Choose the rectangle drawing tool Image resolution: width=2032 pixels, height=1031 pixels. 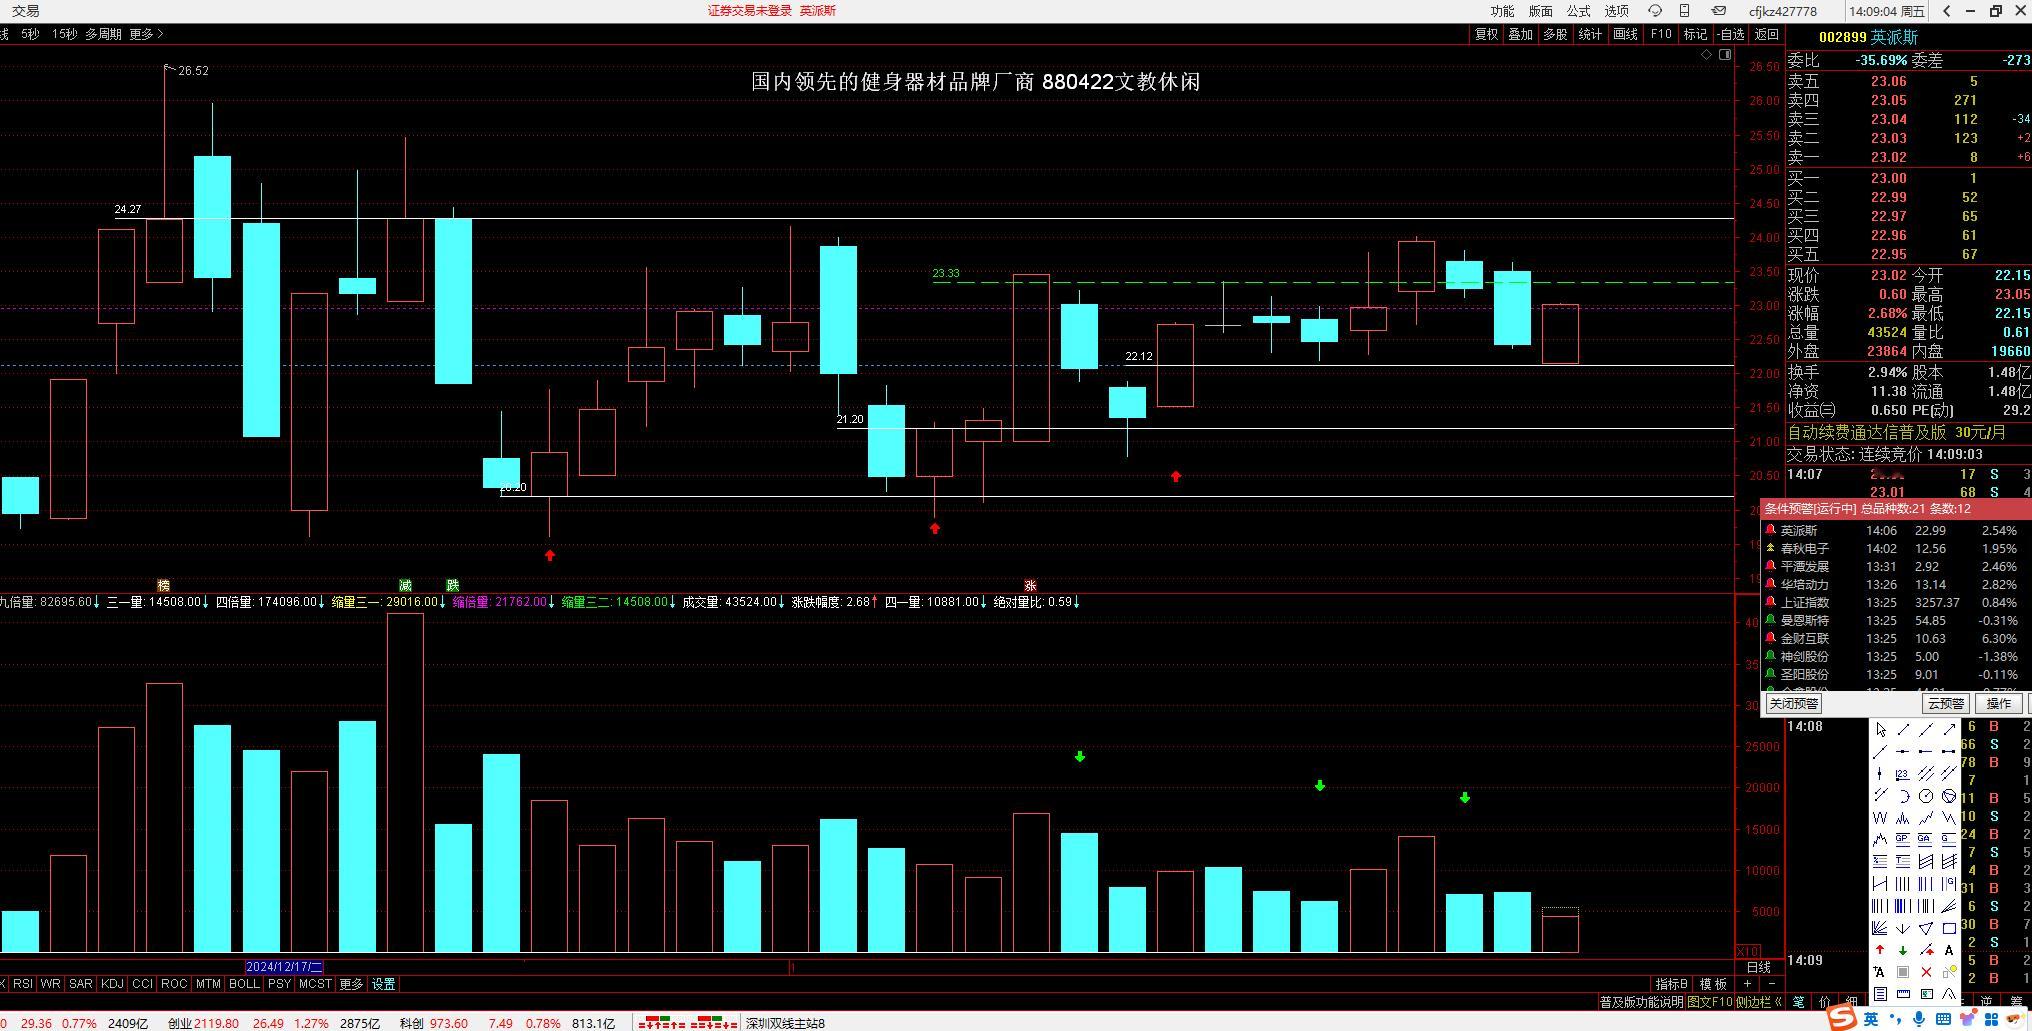[1949, 928]
